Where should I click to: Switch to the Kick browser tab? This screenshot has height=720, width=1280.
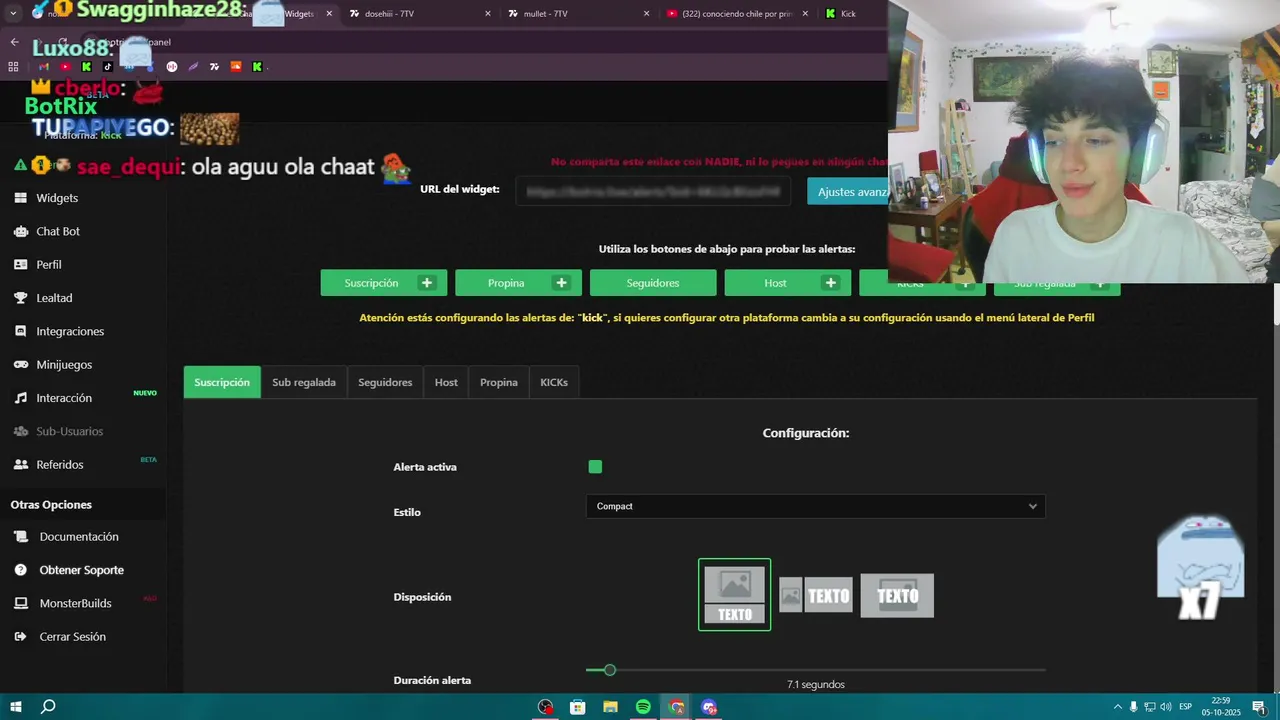pos(850,14)
